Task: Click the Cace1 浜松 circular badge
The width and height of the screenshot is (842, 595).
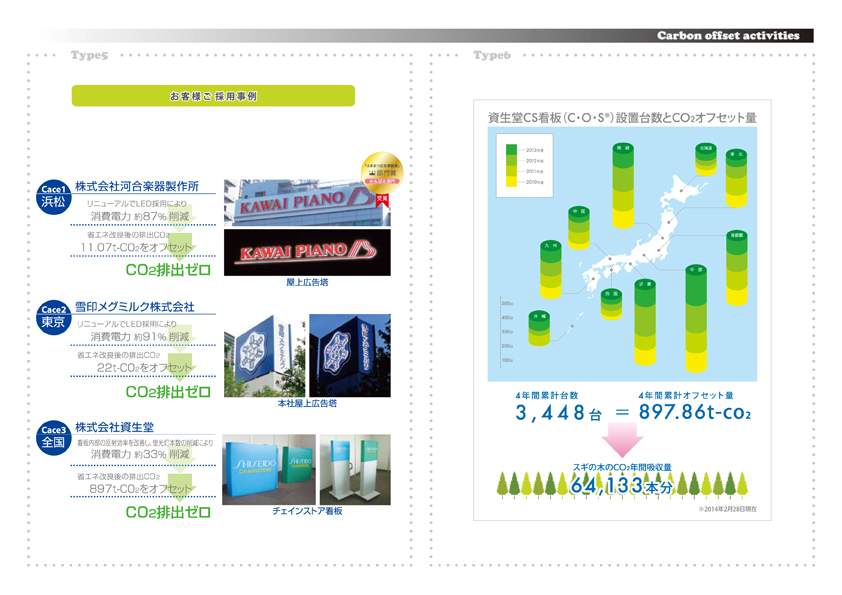Action: coord(54,197)
